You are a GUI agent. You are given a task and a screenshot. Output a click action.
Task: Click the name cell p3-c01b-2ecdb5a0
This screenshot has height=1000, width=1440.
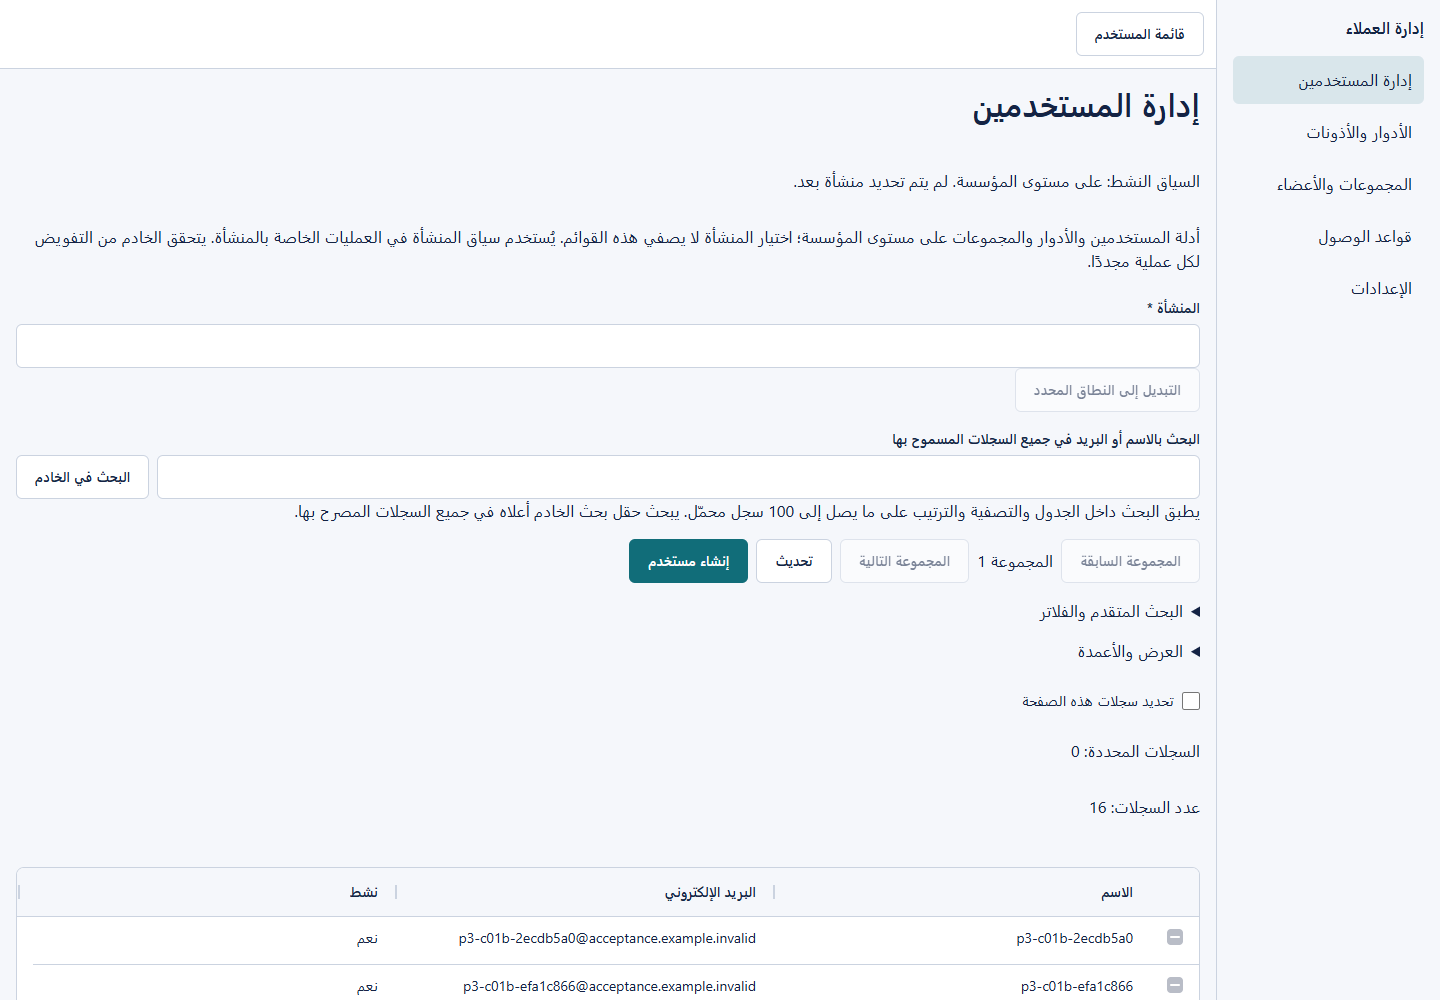(1075, 938)
